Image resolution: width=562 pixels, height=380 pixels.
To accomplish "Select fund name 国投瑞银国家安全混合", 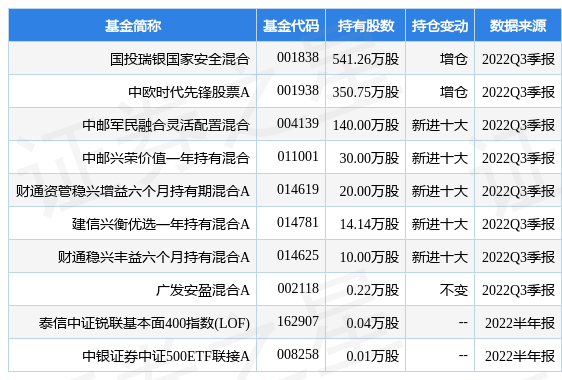I will click(x=180, y=59).
